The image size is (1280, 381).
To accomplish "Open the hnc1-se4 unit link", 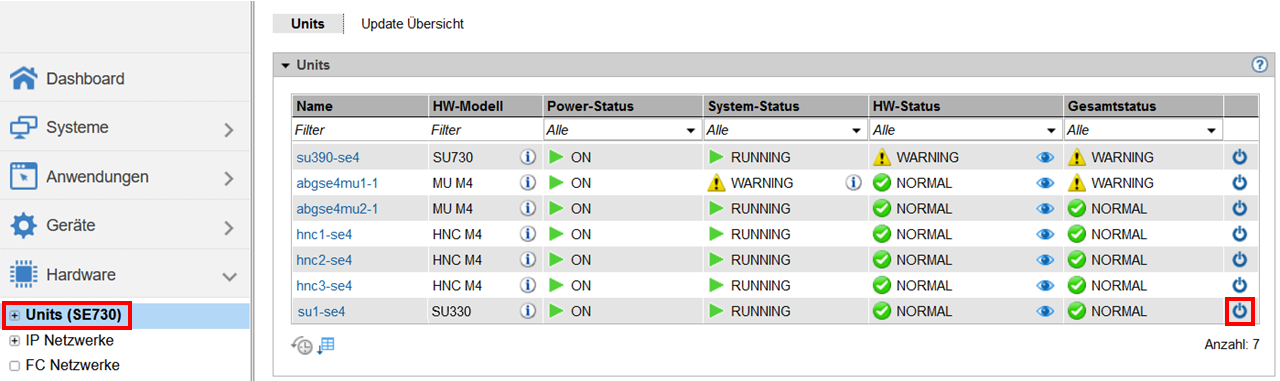I will tap(324, 234).
